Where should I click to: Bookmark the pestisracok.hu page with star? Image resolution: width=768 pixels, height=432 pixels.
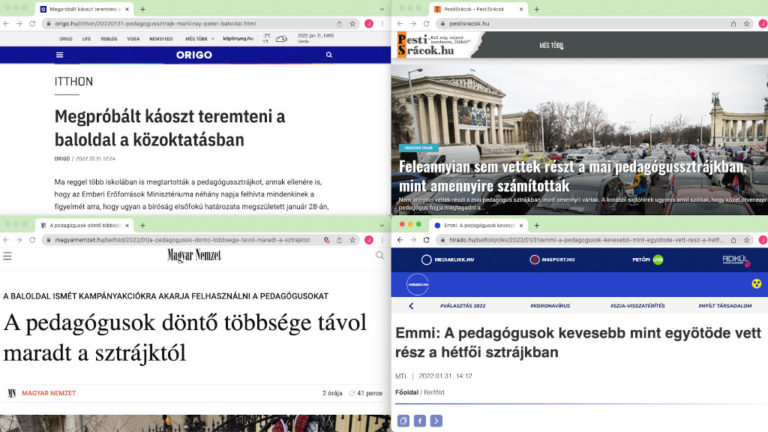point(746,24)
